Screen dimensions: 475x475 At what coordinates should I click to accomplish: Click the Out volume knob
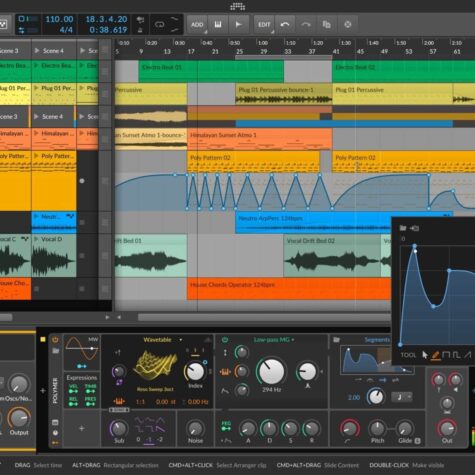tap(447, 428)
